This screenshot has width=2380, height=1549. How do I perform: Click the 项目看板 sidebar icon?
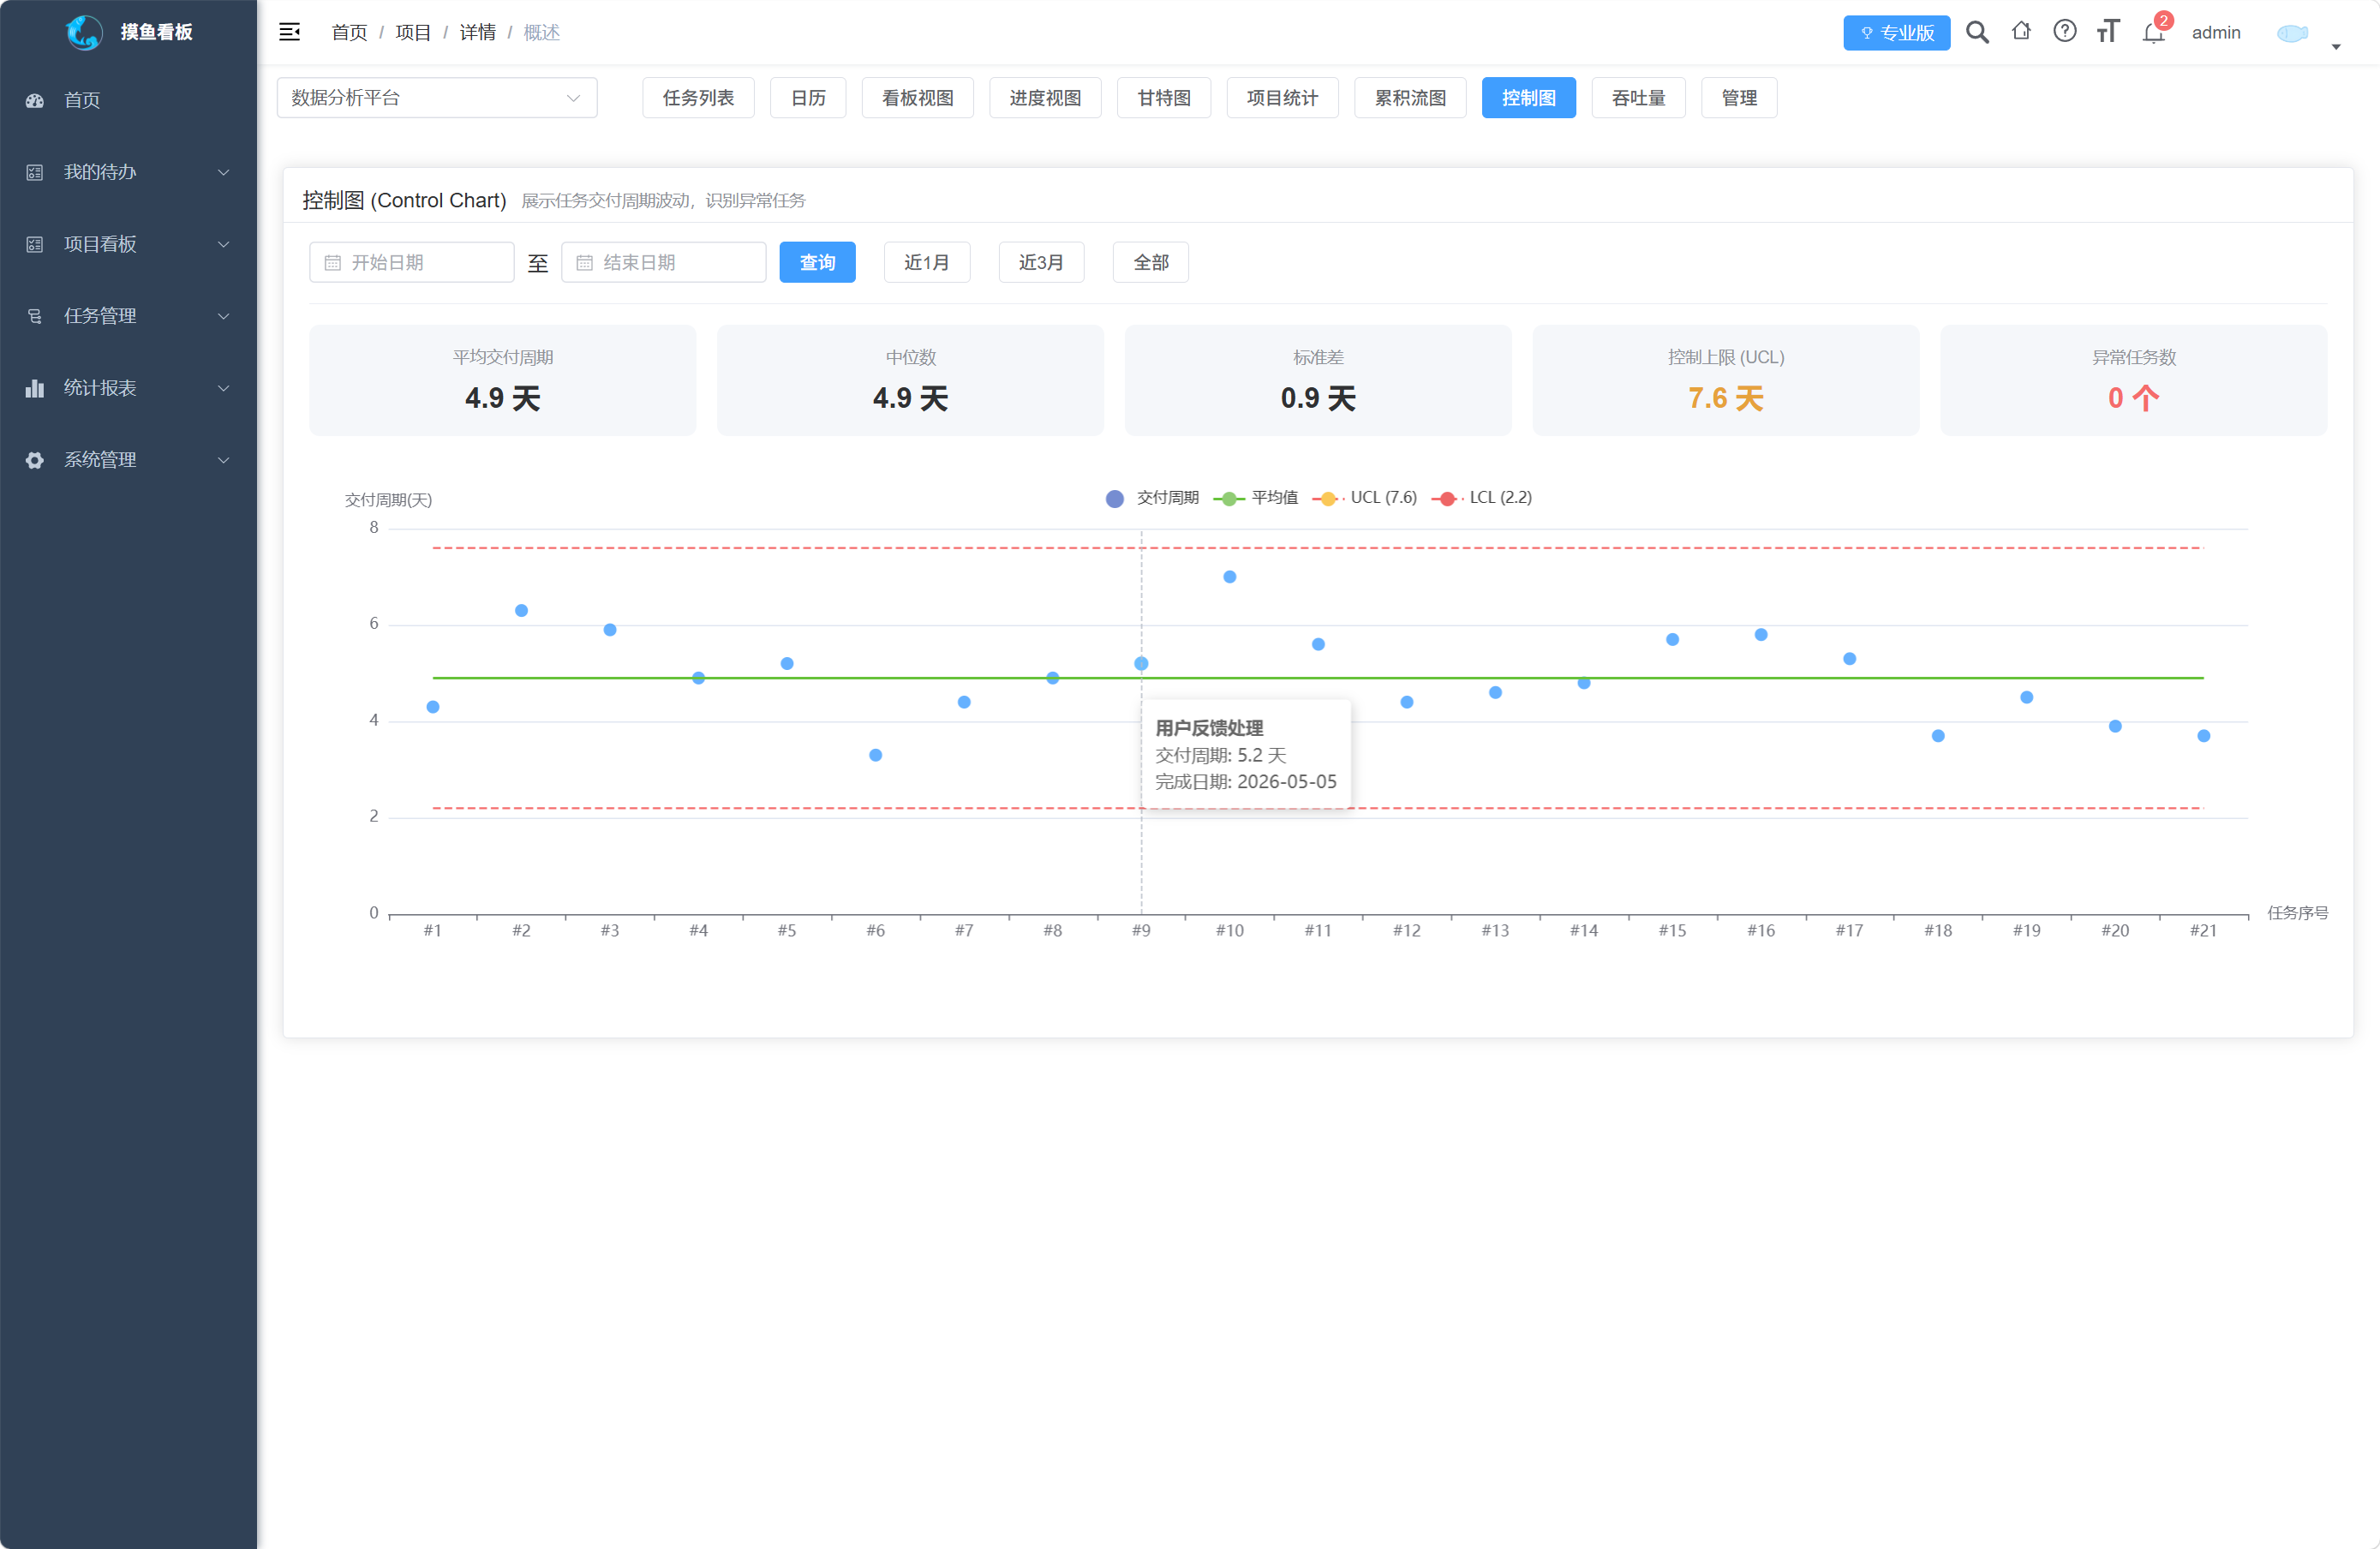coord(35,244)
